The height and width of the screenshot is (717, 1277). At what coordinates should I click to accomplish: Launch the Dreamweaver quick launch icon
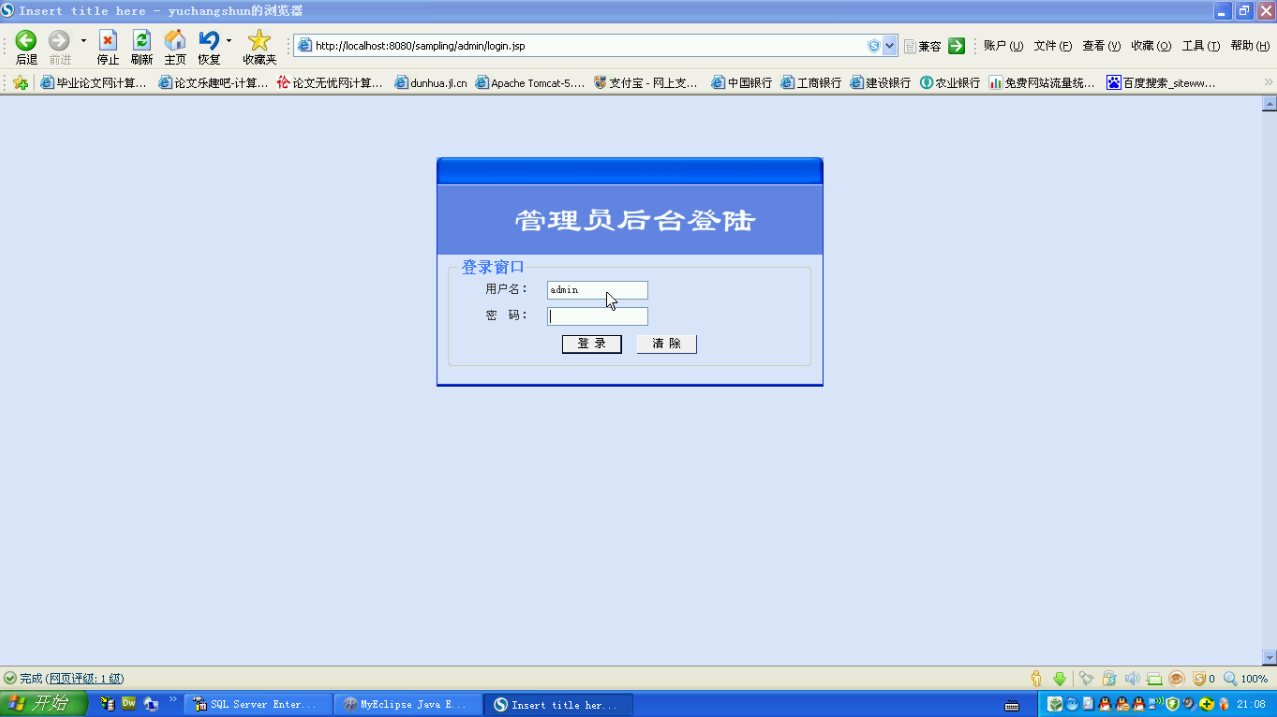pyautogui.click(x=129, y=704)
